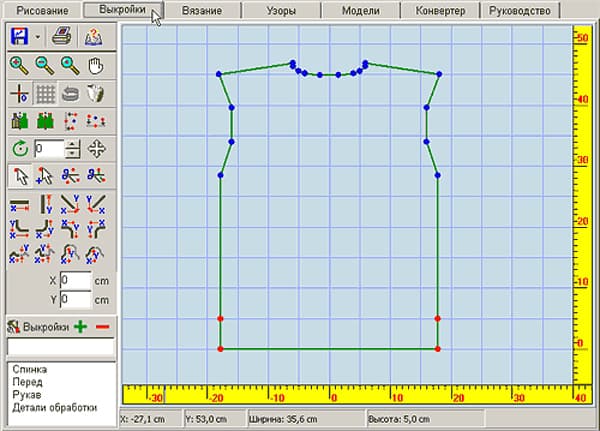Screen dimensions: 600x431
Task: Select Рукав in the pattern list
Action: tap(27, 394)
